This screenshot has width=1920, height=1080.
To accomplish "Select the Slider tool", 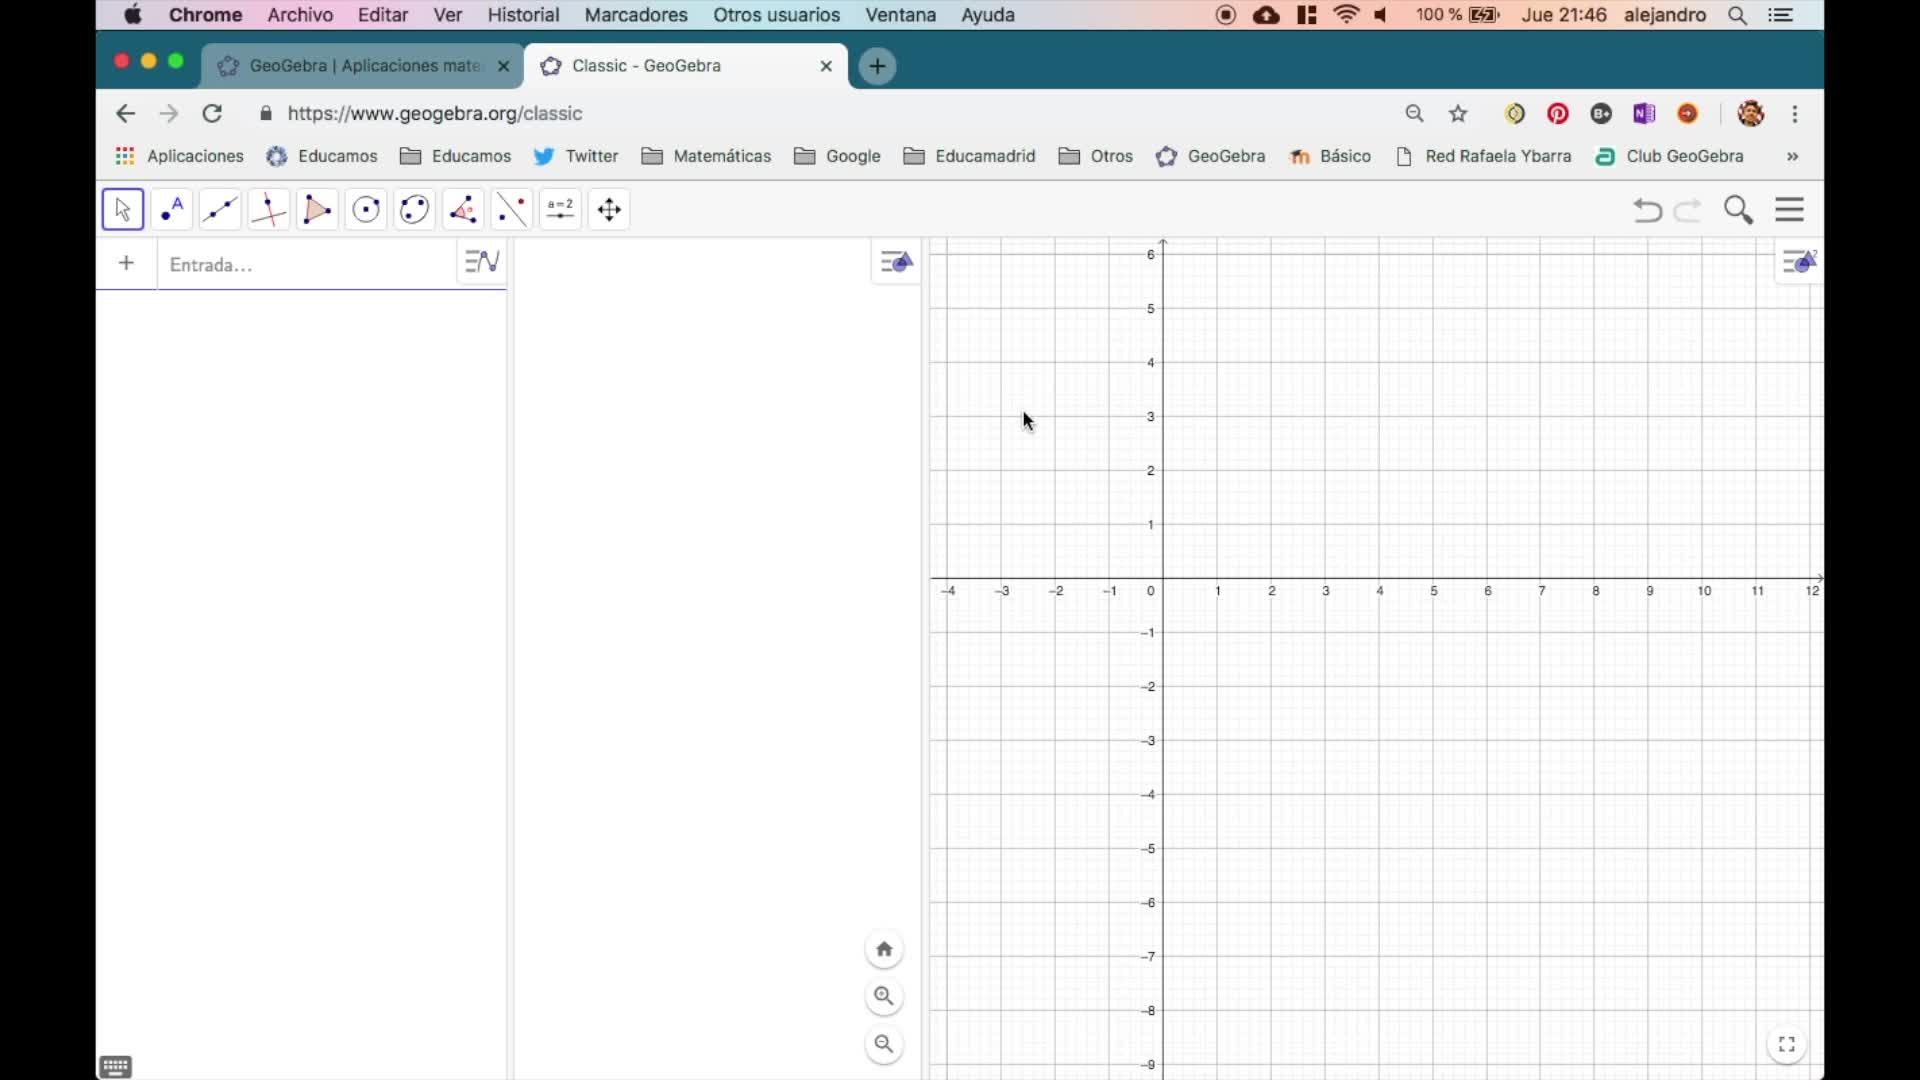I will coord(560,210).
